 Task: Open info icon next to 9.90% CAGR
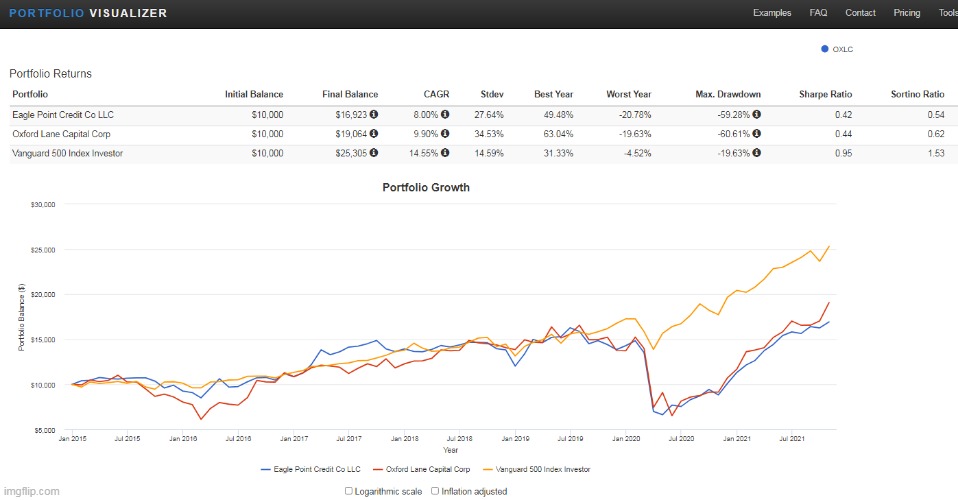445,133
